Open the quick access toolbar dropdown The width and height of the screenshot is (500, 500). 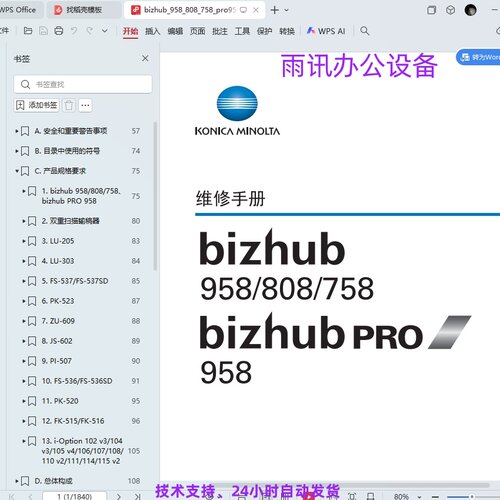pos(105,31)
